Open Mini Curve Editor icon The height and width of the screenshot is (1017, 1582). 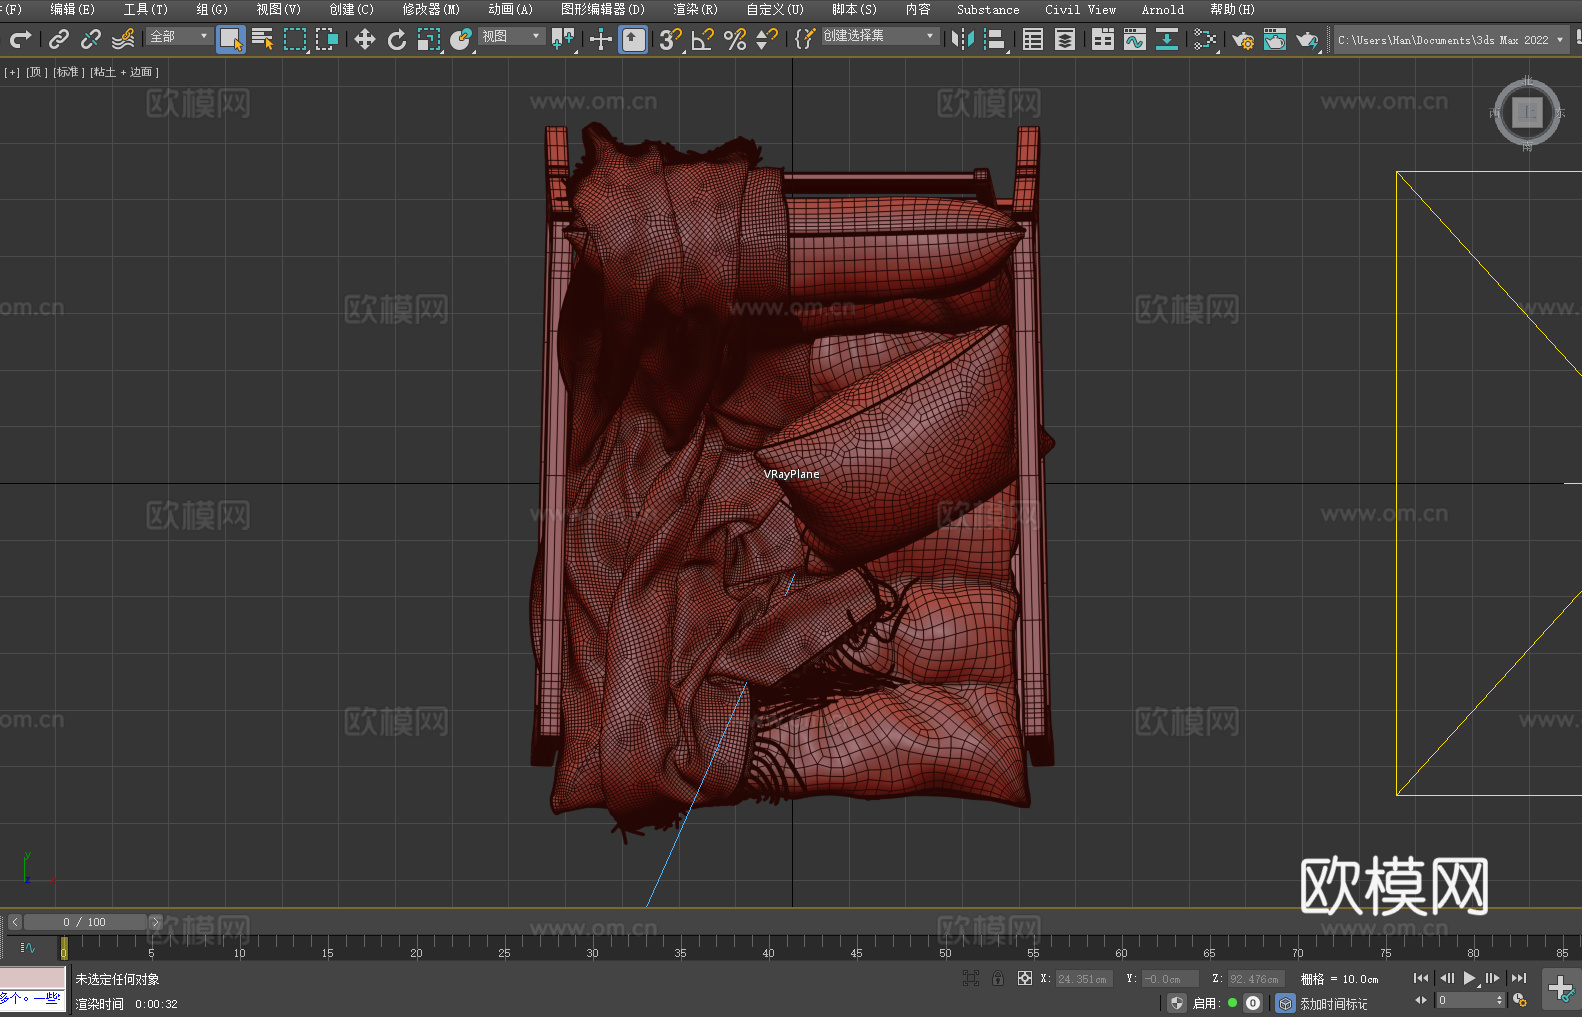tap(28, 948)
